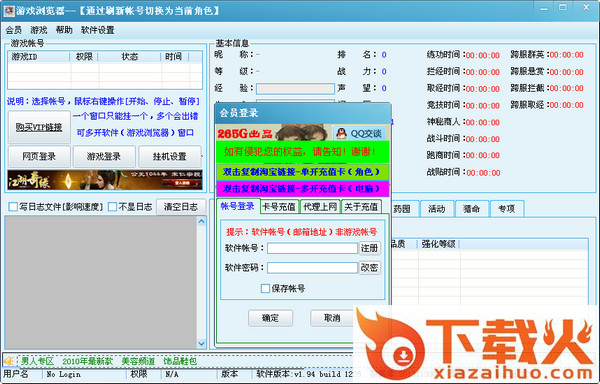Viewport: 600px width, 384px height.
Task: Click the 饰品鞋包 ticker link
Action: 180,361
